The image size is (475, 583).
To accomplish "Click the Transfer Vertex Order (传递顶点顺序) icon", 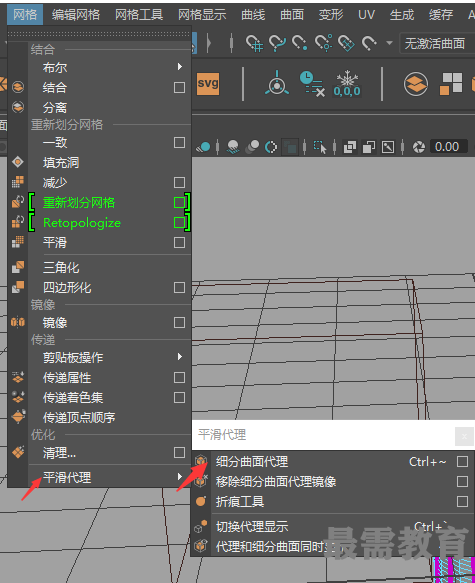I will point(18,417).
